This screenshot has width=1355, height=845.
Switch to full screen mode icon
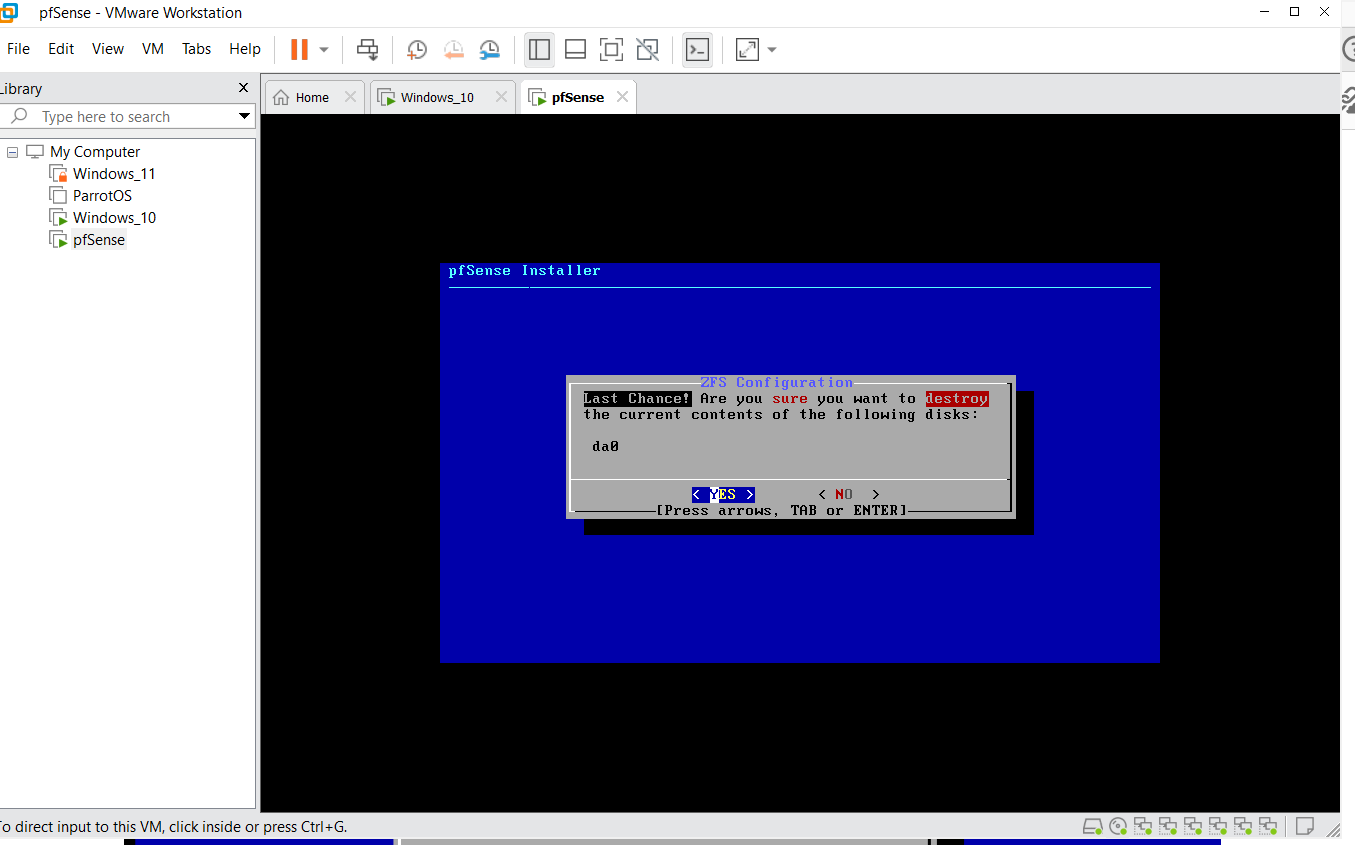coord(611,49)
